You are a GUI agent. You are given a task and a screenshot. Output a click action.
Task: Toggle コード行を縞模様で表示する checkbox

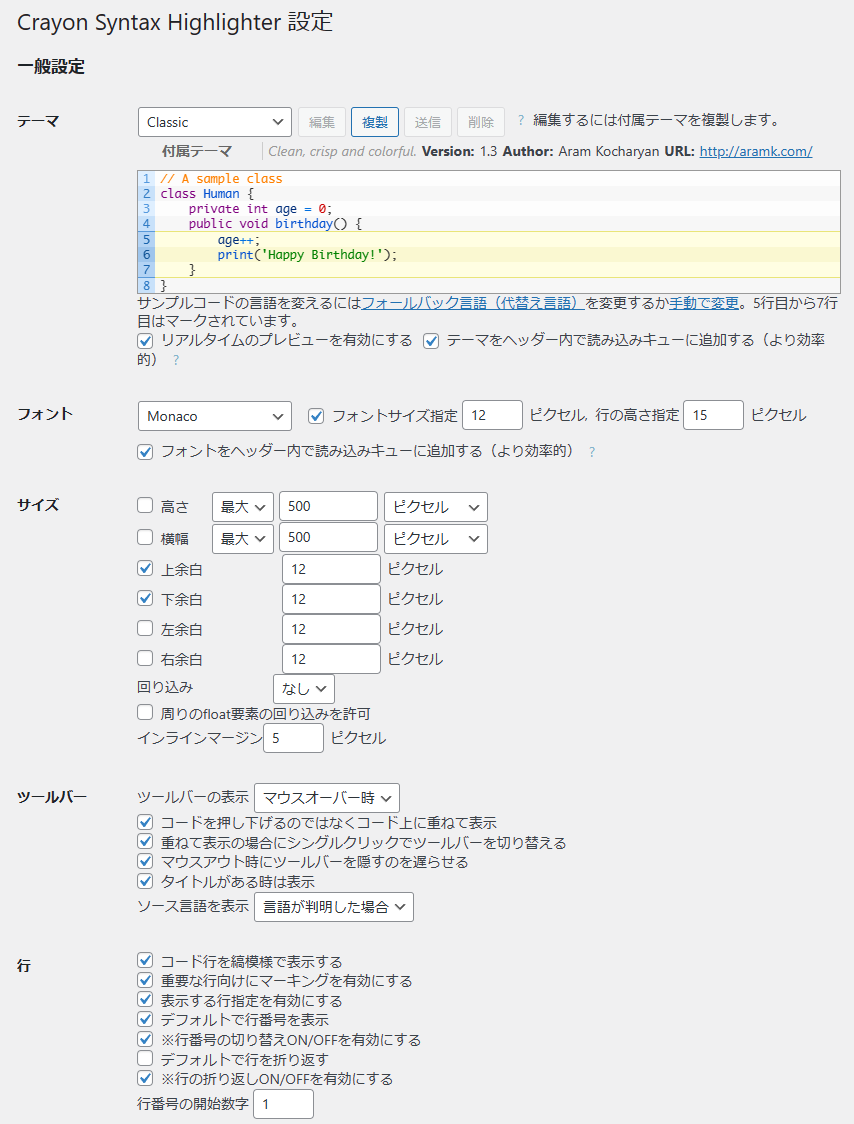[146, 961]
